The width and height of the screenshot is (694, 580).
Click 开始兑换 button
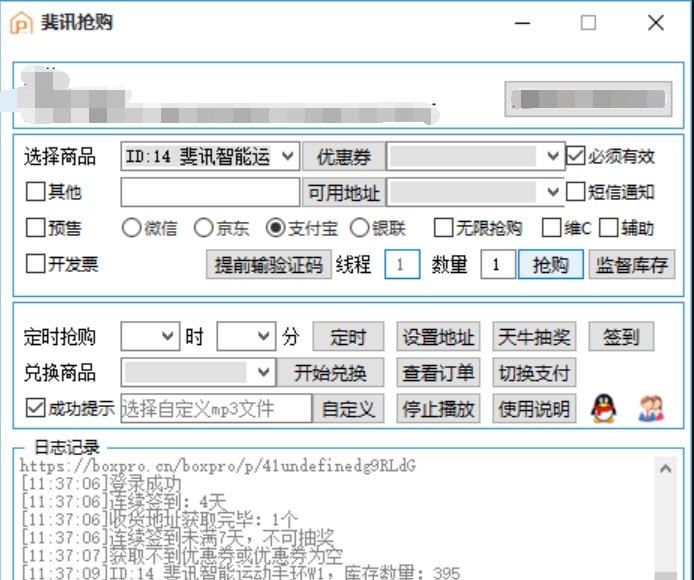330,373
